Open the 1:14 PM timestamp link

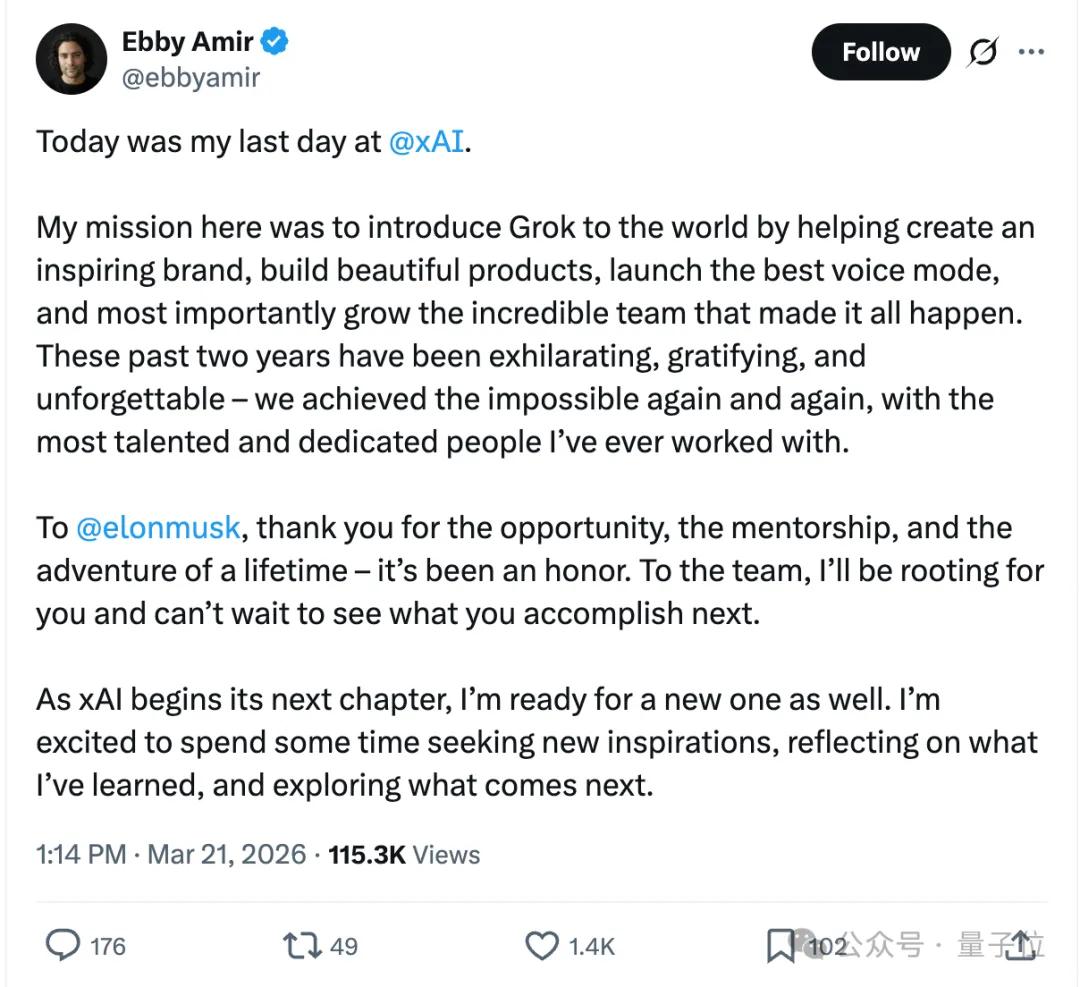click(x=81, y=854)
